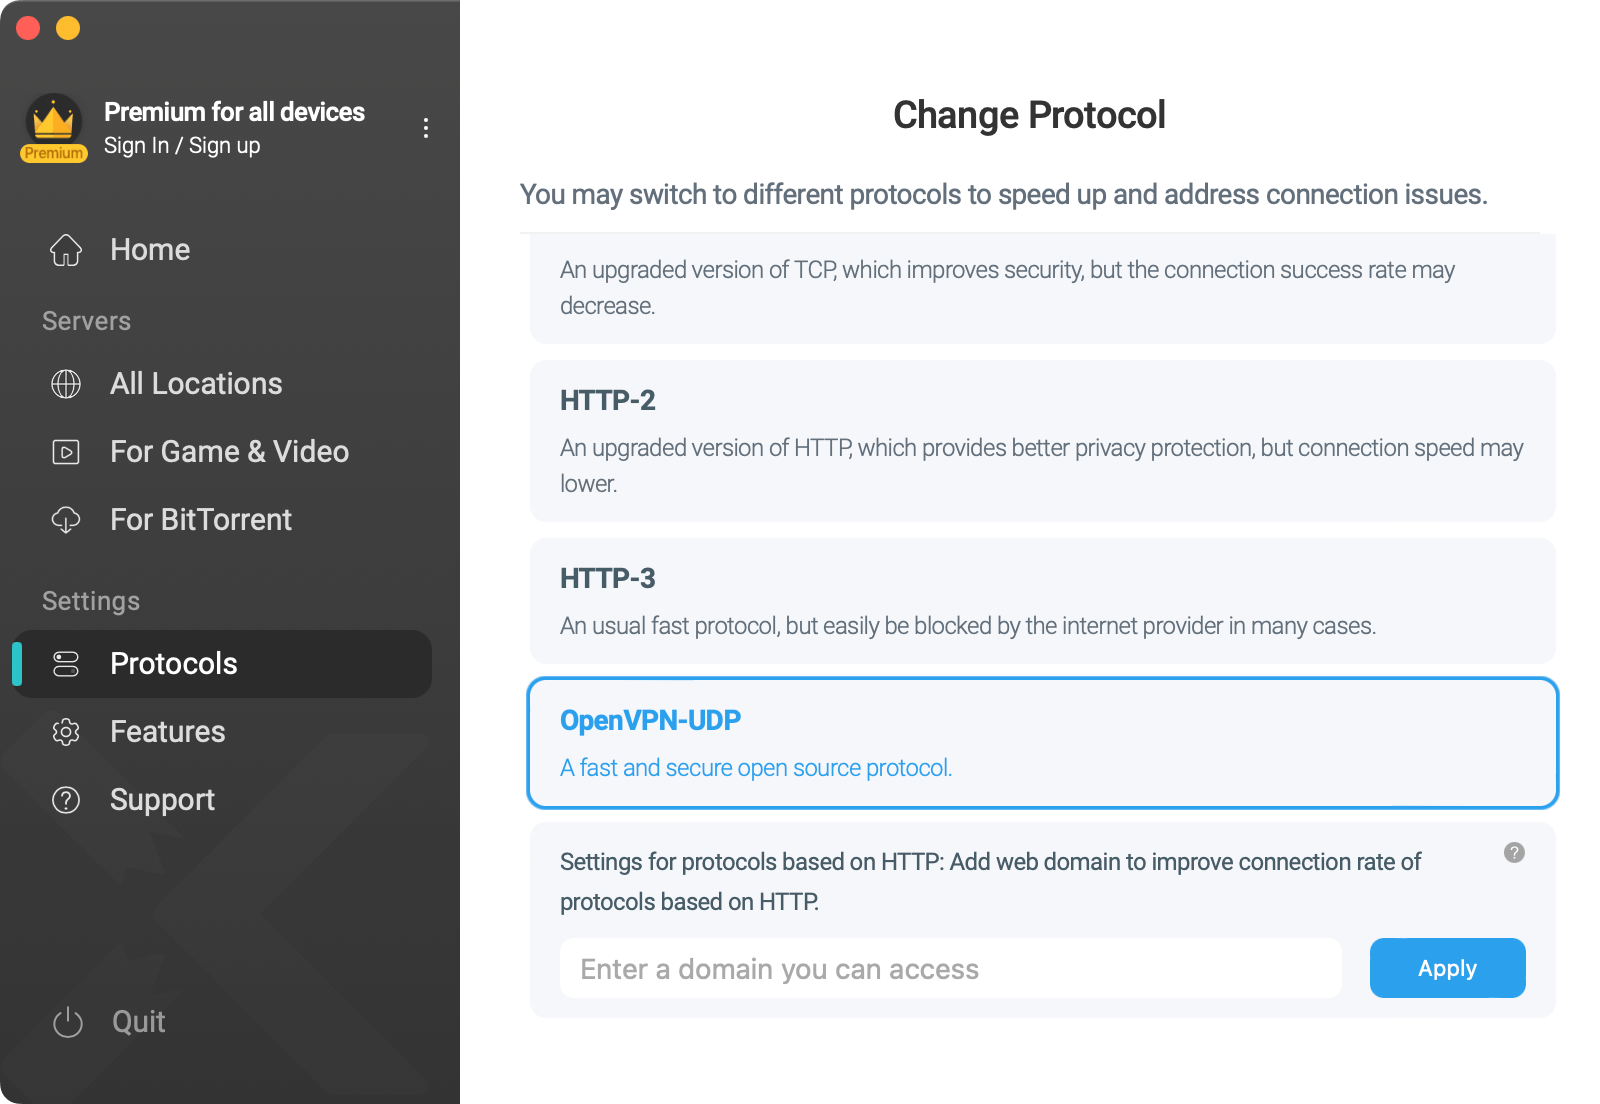Click the Home house icon
This screenshot has height=1104, width=1600.
66,250
